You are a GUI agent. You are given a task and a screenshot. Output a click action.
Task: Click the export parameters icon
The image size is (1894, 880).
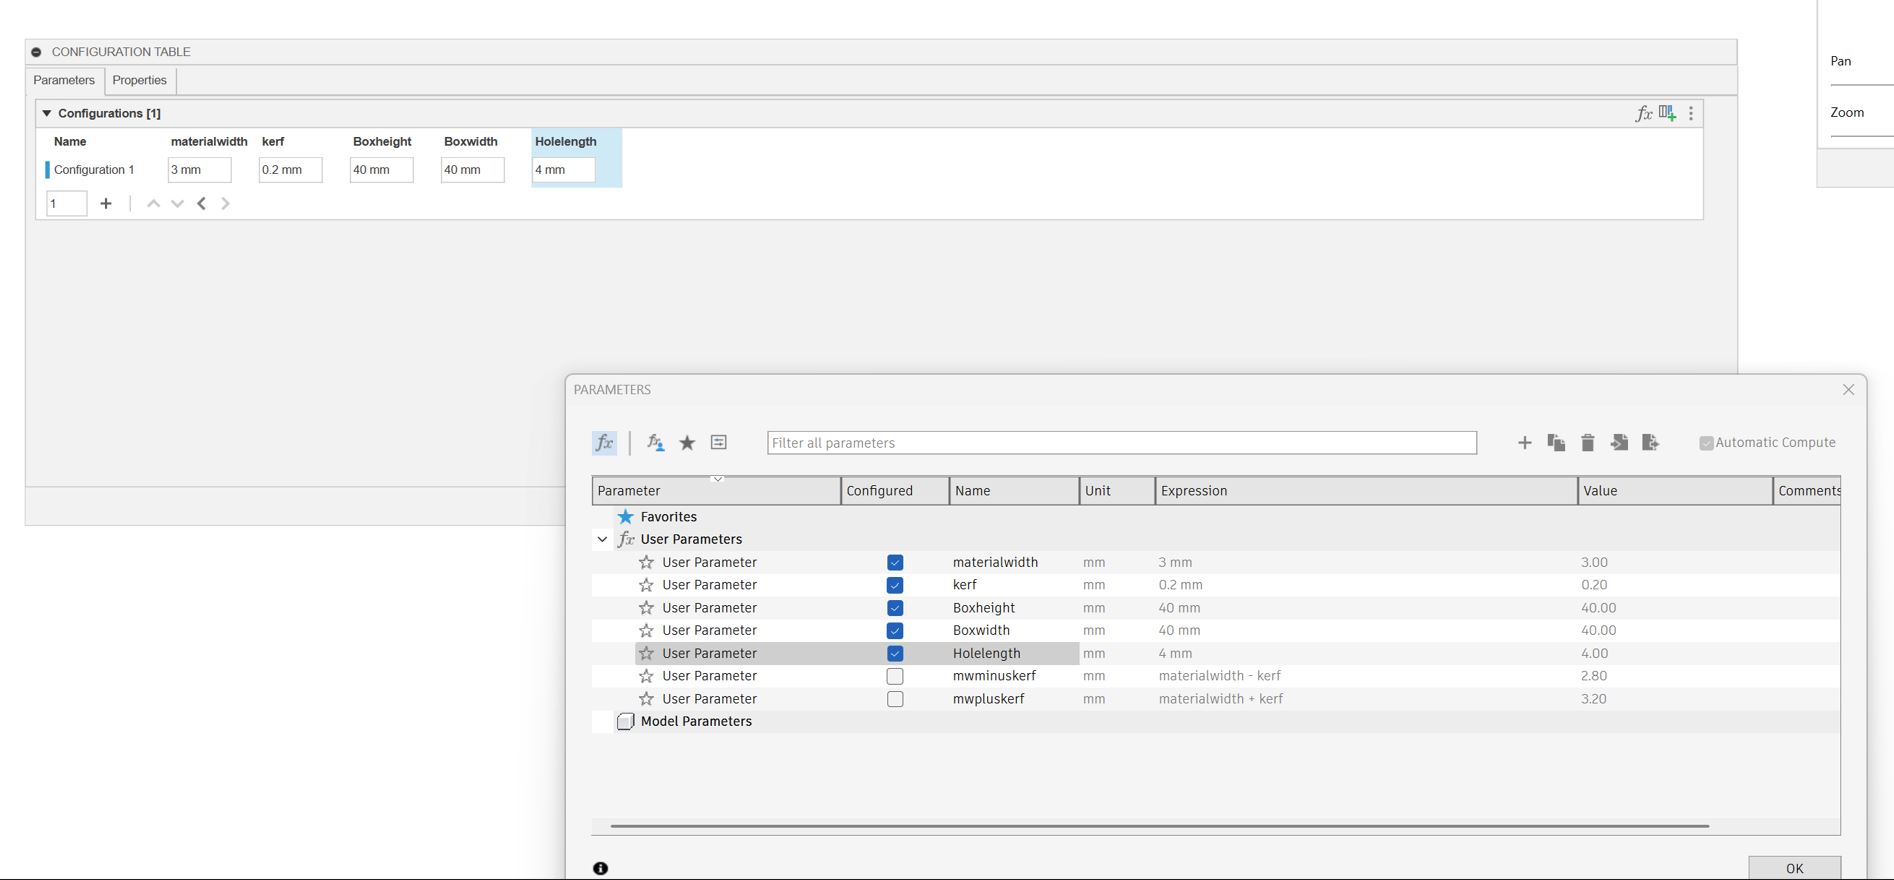(x=1651, y=442)
